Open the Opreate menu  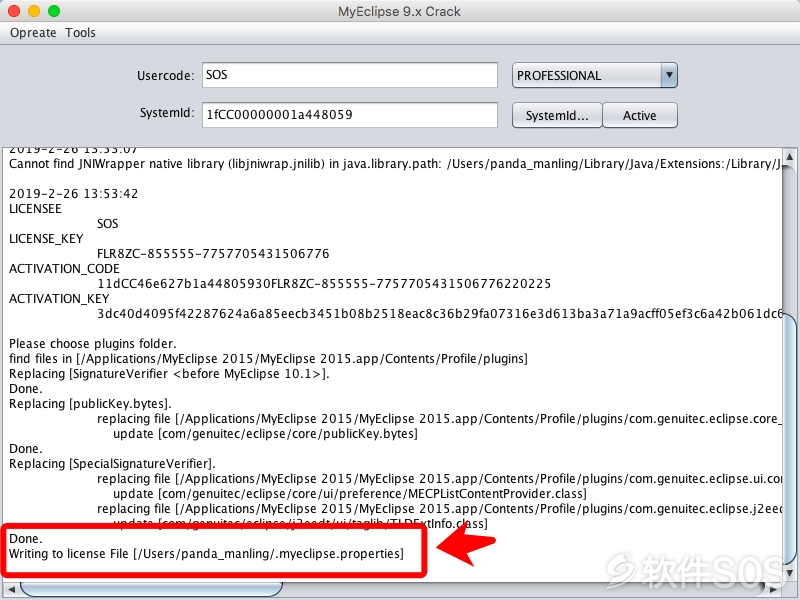tap(33, 33)
